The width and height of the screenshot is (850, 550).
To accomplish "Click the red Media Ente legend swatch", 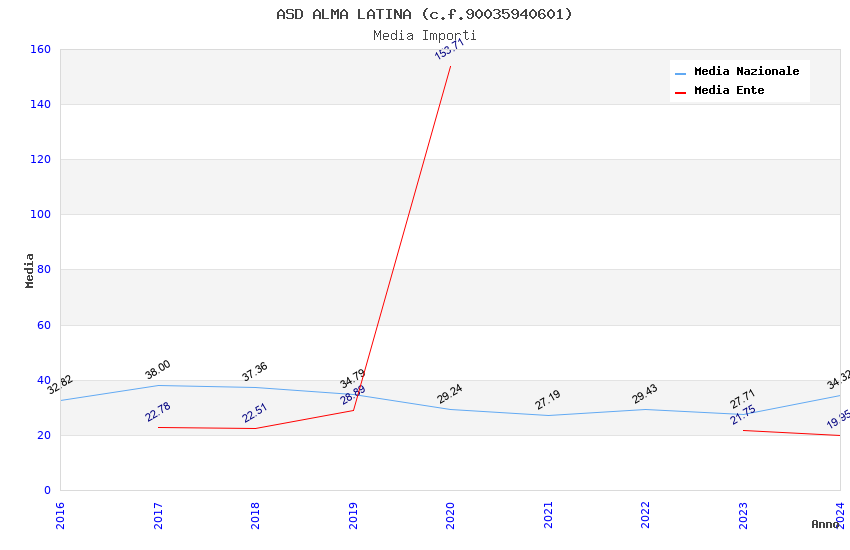I will click(680, 93).
